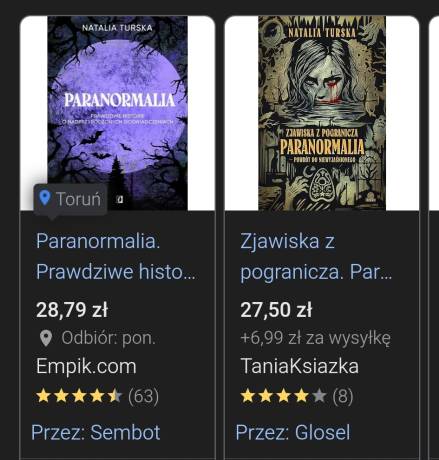Viewport: 439px width, 460px height.
Task: Click the Toruń location badge
Action: [70, 199]
